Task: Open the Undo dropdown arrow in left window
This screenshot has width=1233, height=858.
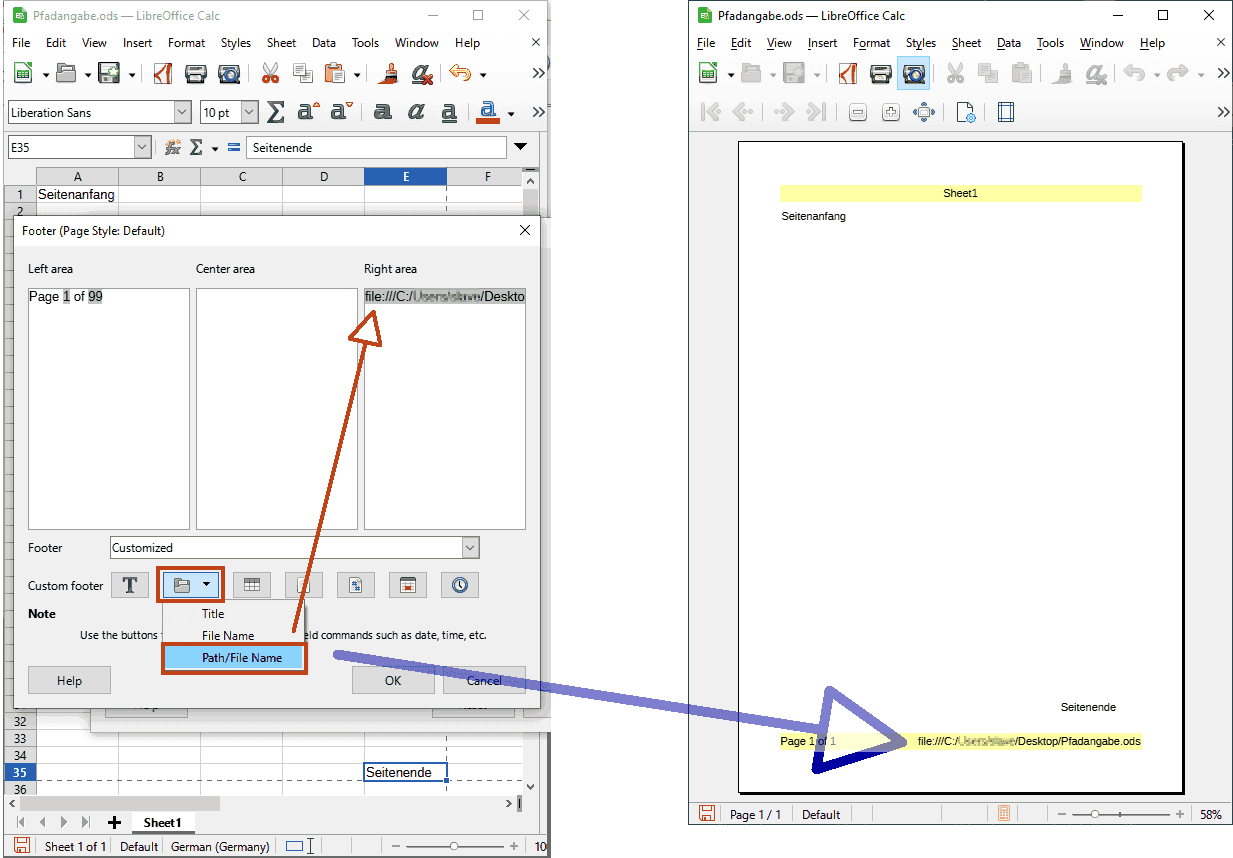Action: (483, 75)
